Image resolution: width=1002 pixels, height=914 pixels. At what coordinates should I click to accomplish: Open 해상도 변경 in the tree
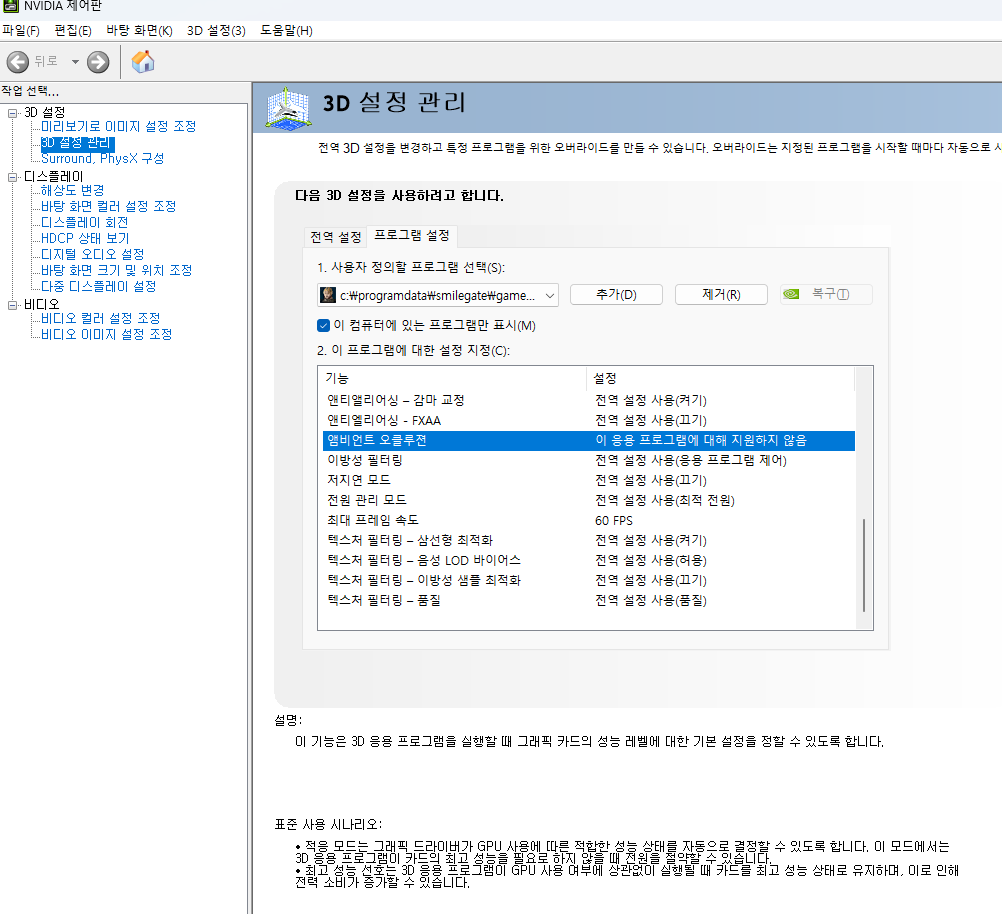[72, 190]
